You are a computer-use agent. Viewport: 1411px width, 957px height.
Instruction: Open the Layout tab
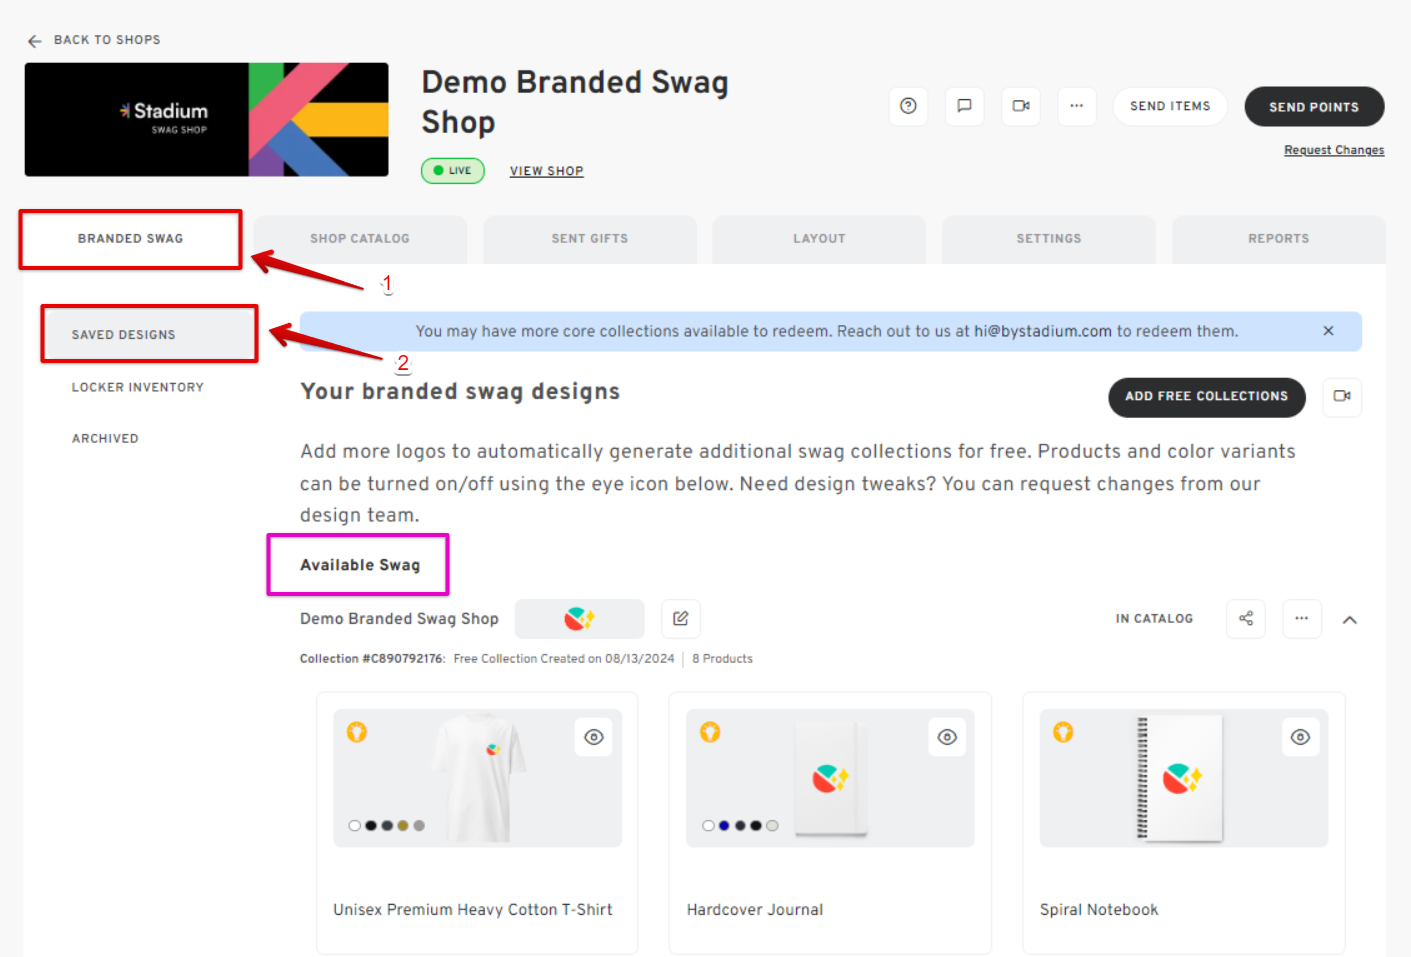point(819,239)
